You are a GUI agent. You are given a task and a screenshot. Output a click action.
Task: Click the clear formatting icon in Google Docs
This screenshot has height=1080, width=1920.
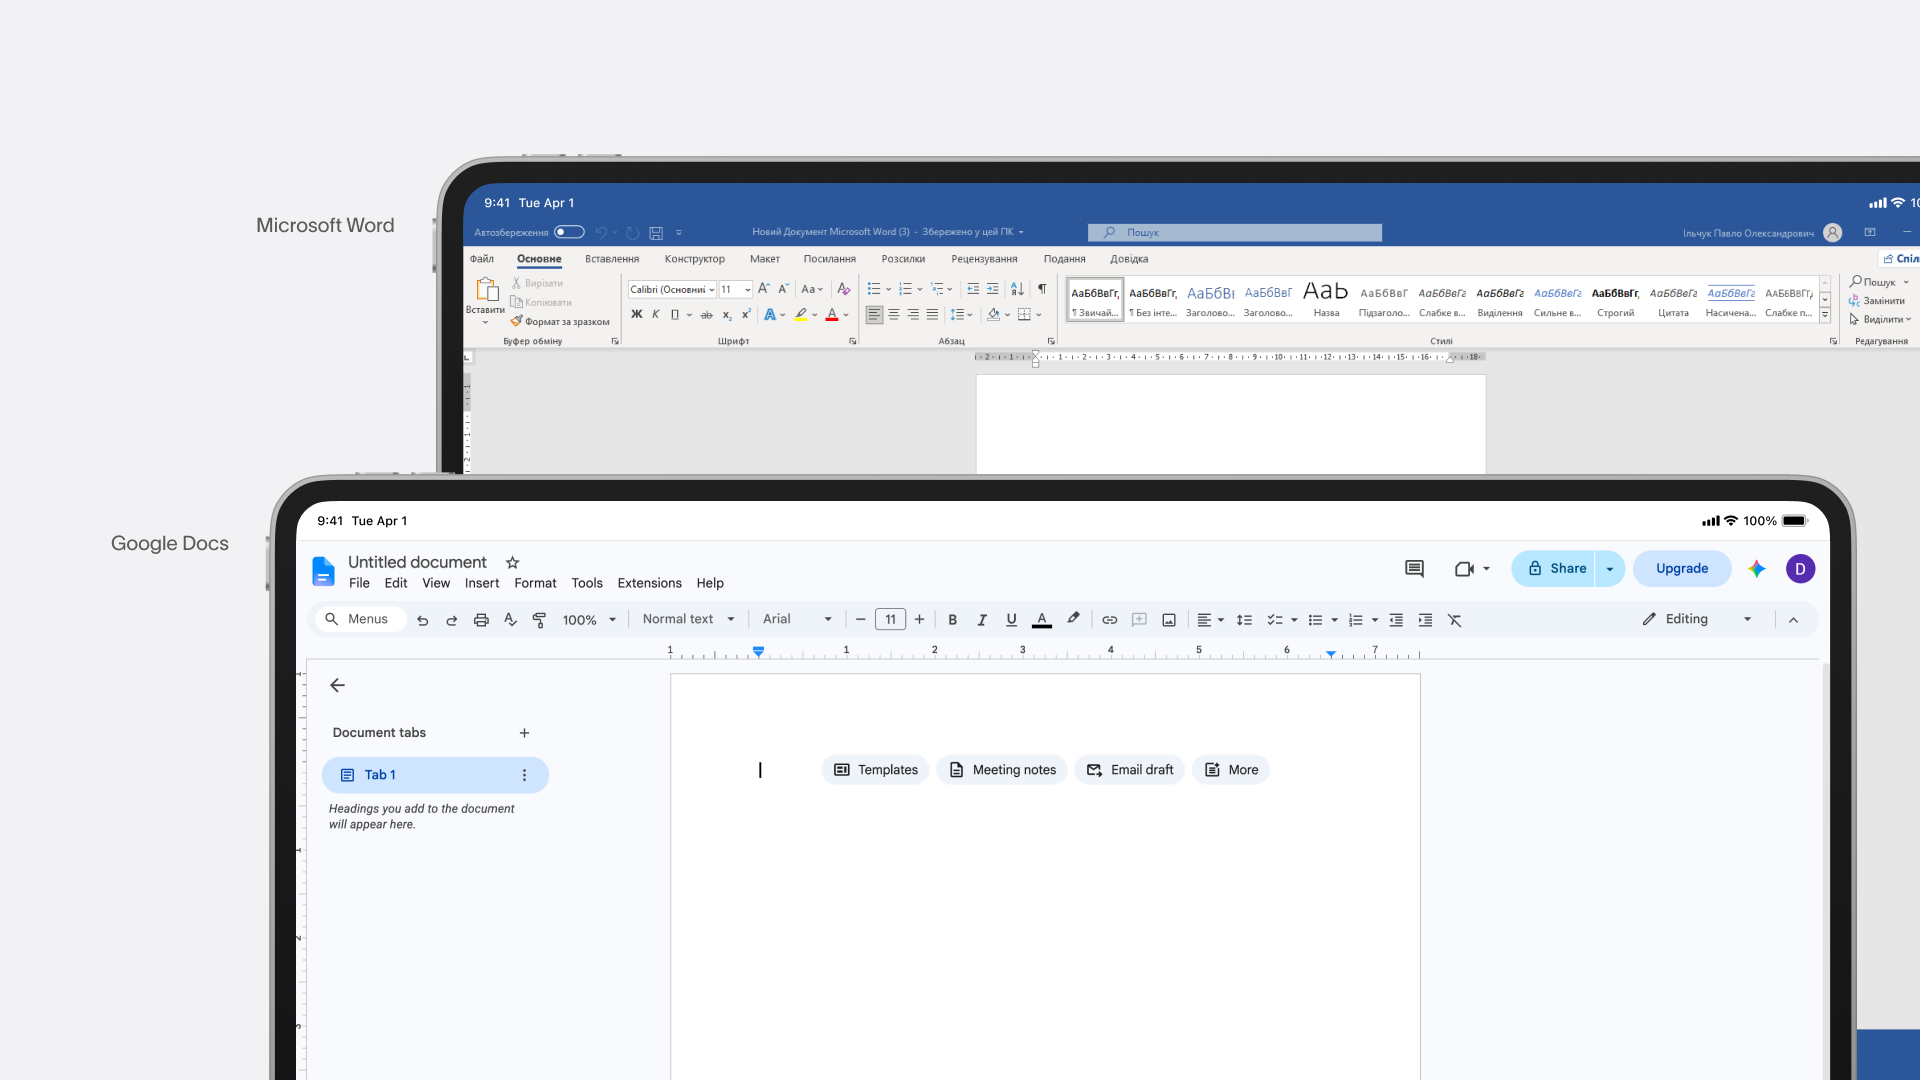pos(1455,620)
